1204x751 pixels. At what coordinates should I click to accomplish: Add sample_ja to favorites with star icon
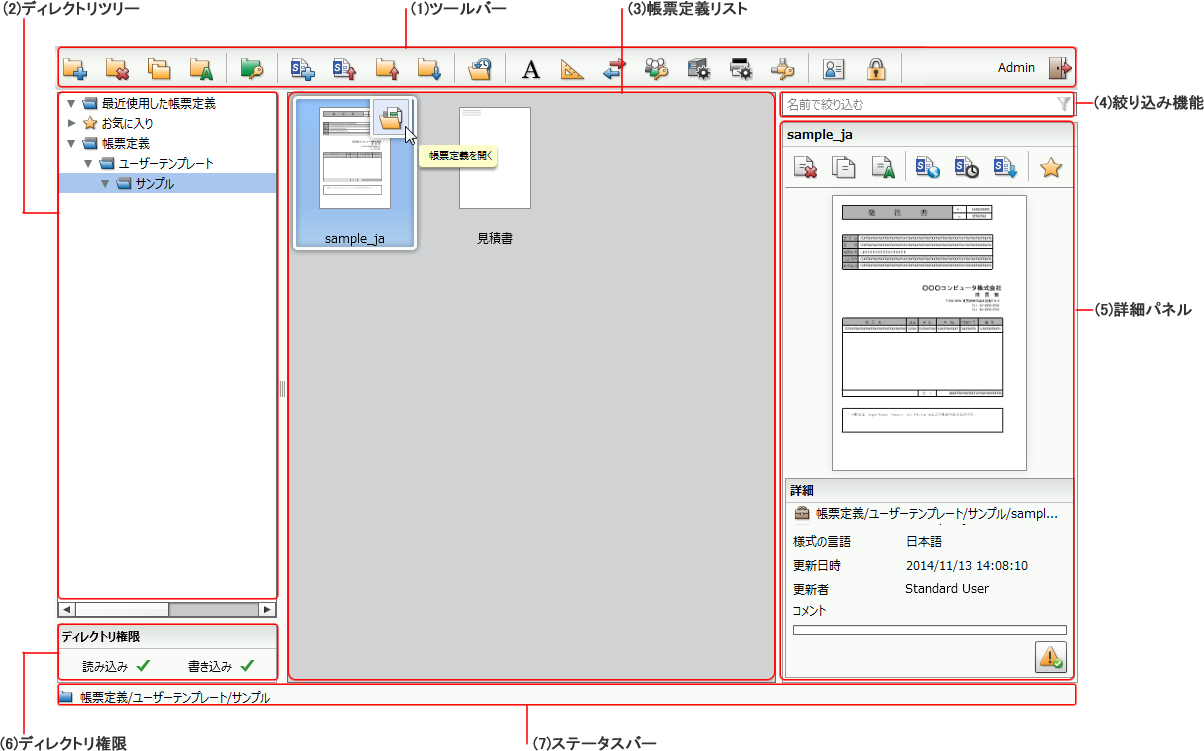pos(1050,168)
